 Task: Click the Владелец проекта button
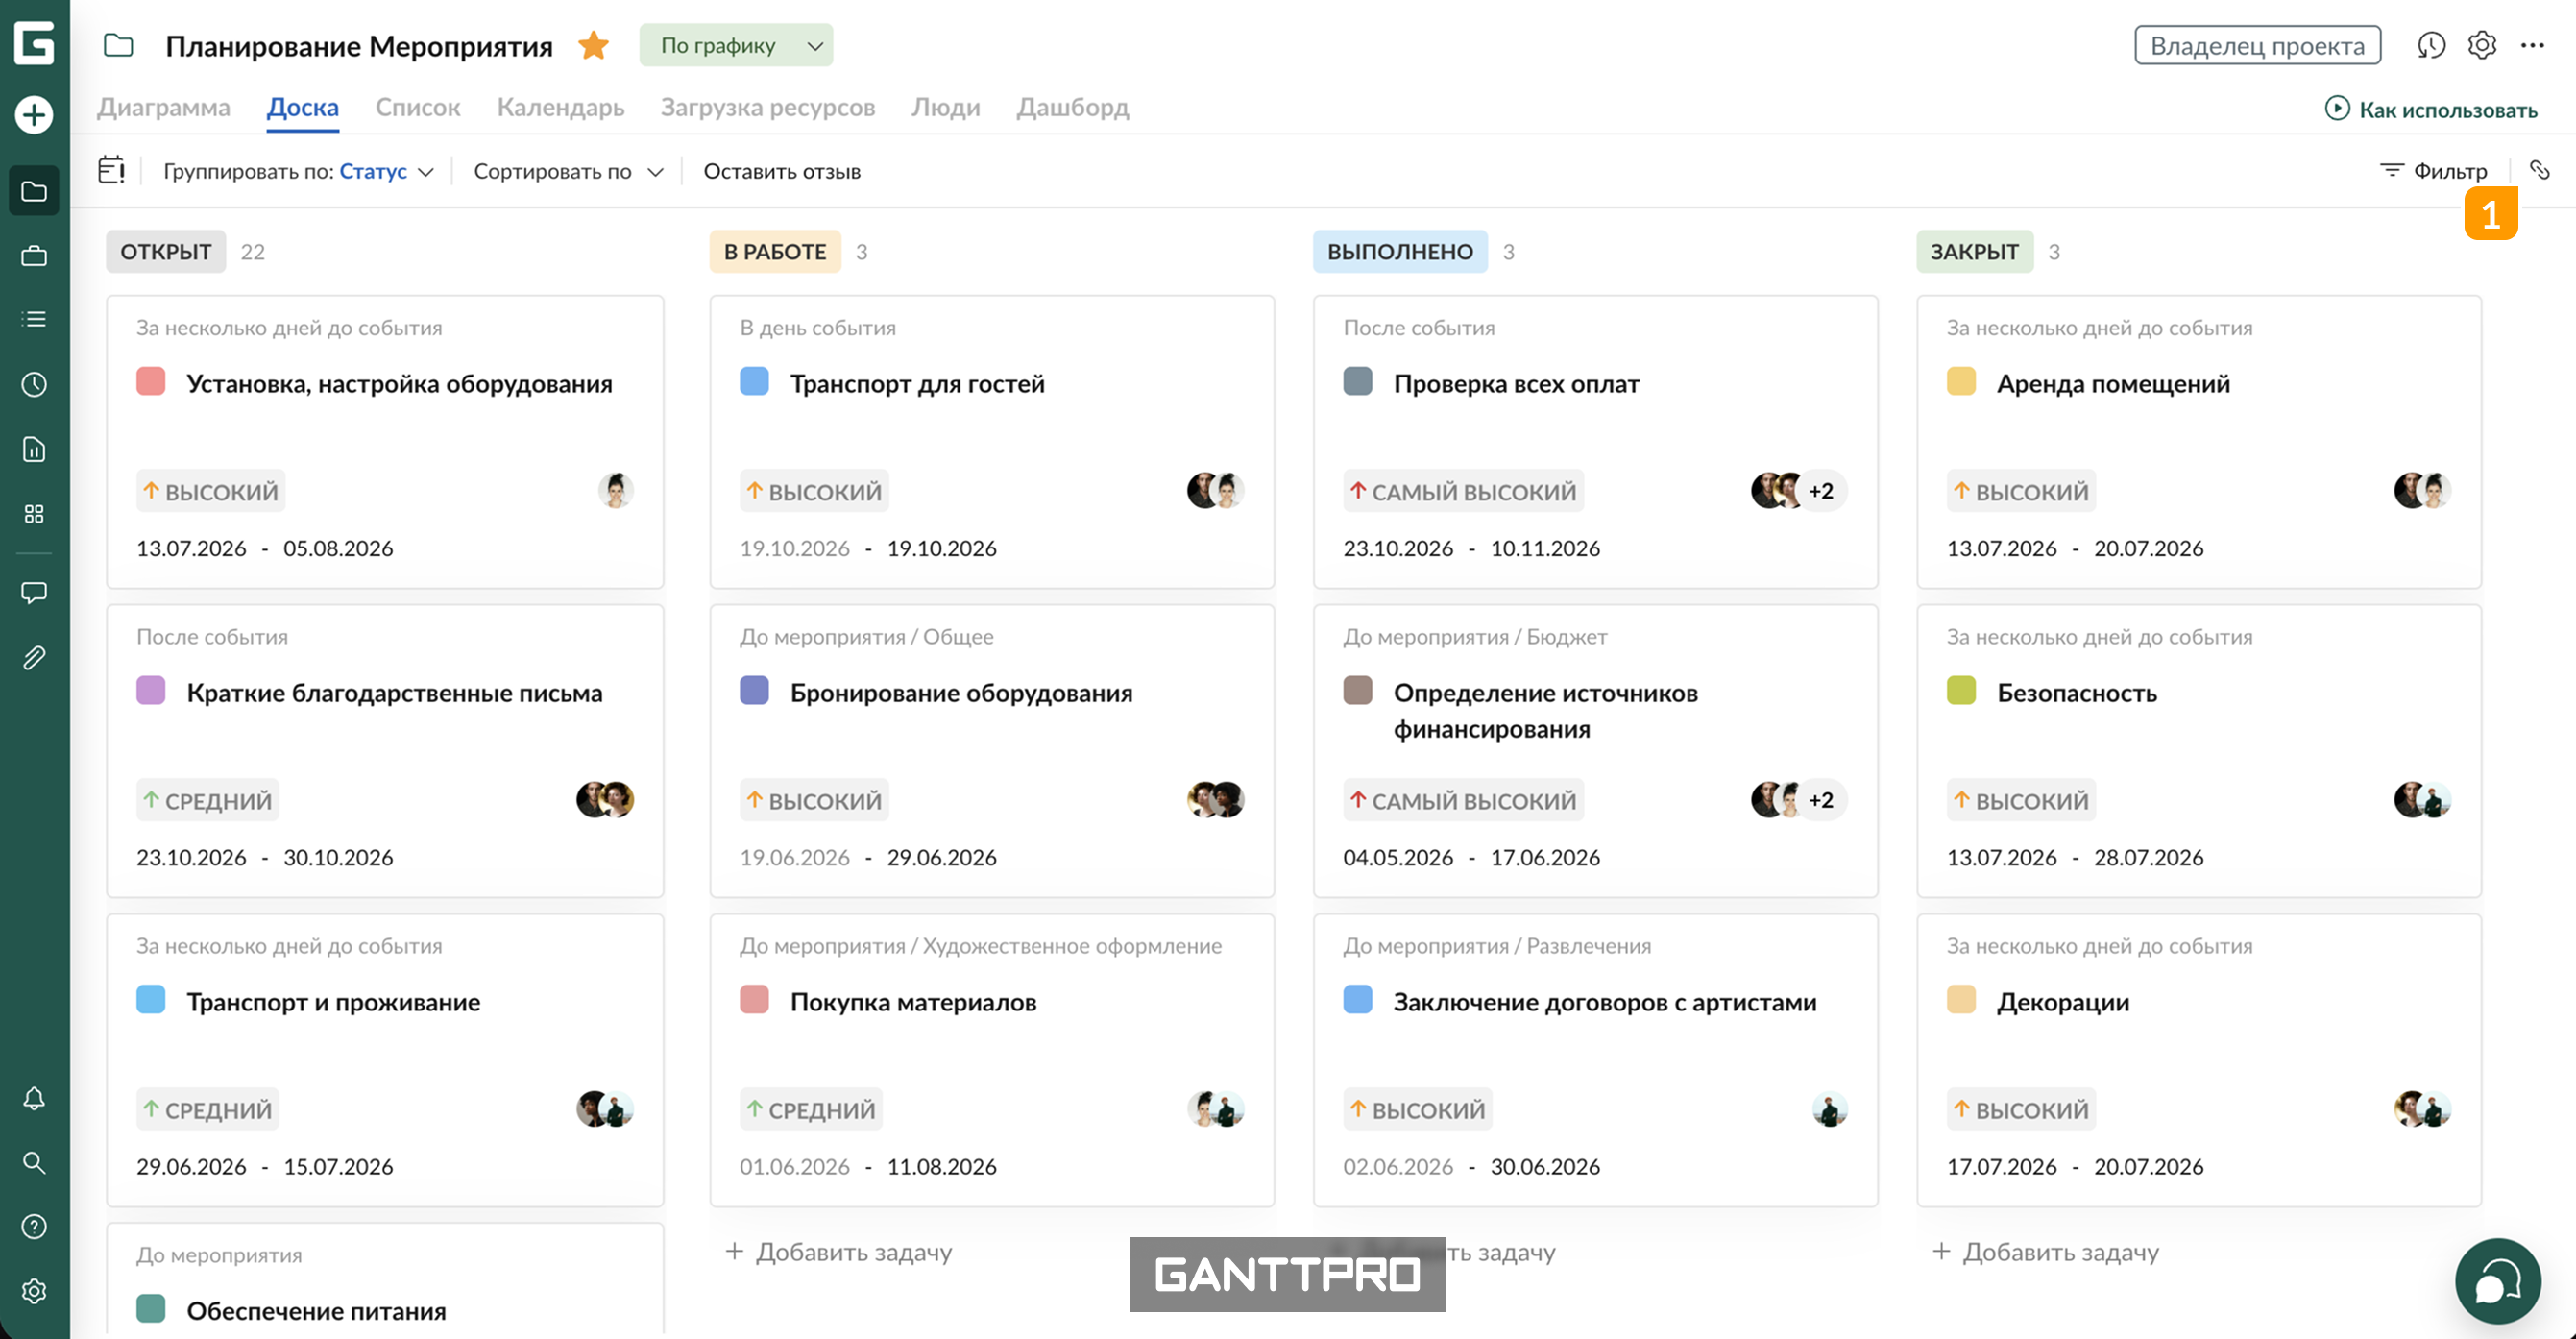pos(2257,45)
